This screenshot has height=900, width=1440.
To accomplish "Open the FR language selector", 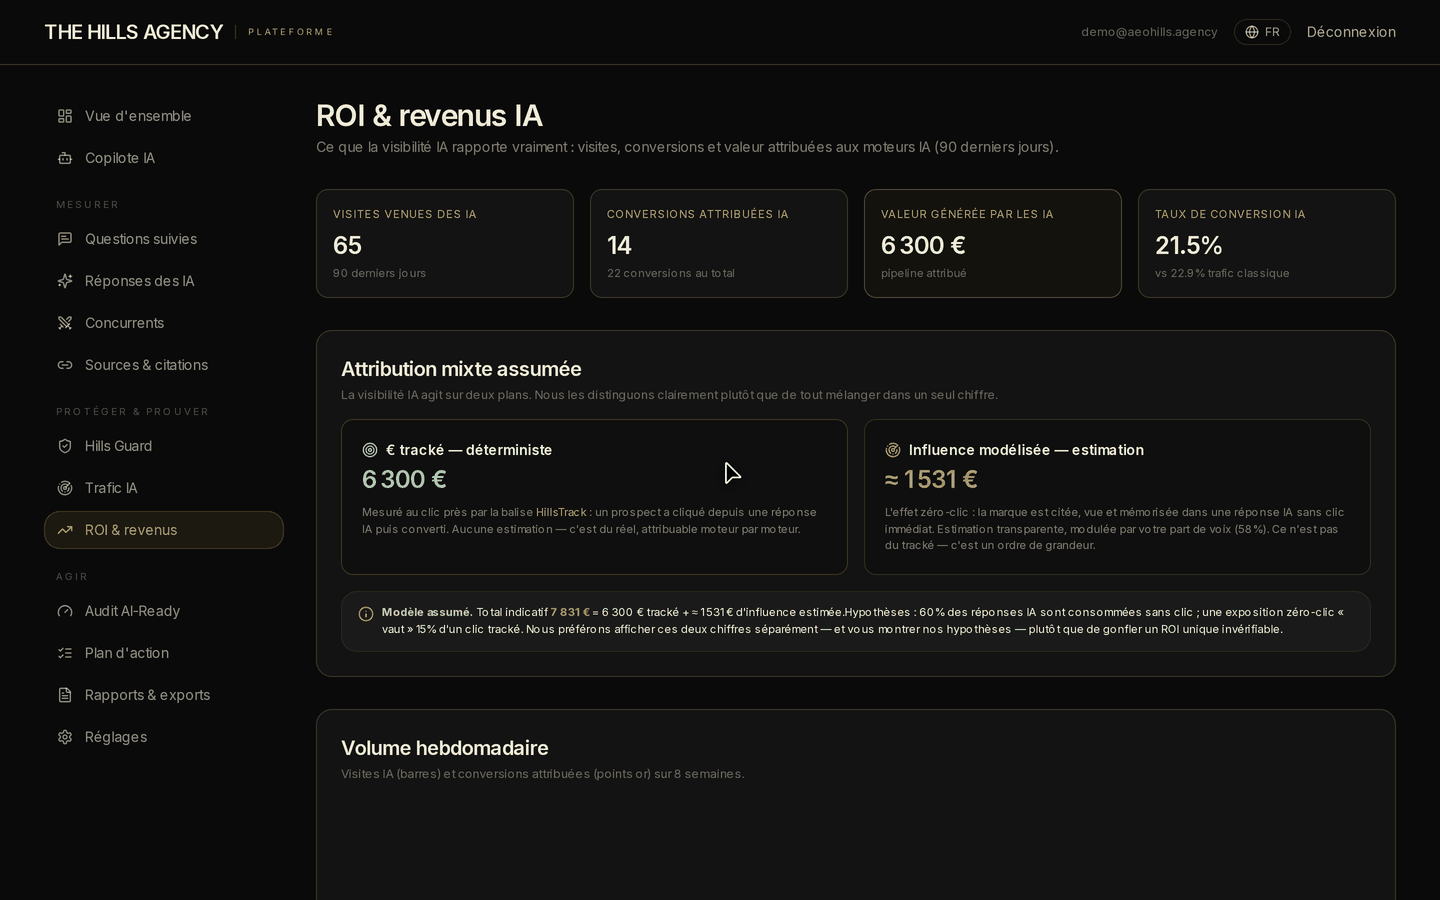I will tap(1262, 32).
